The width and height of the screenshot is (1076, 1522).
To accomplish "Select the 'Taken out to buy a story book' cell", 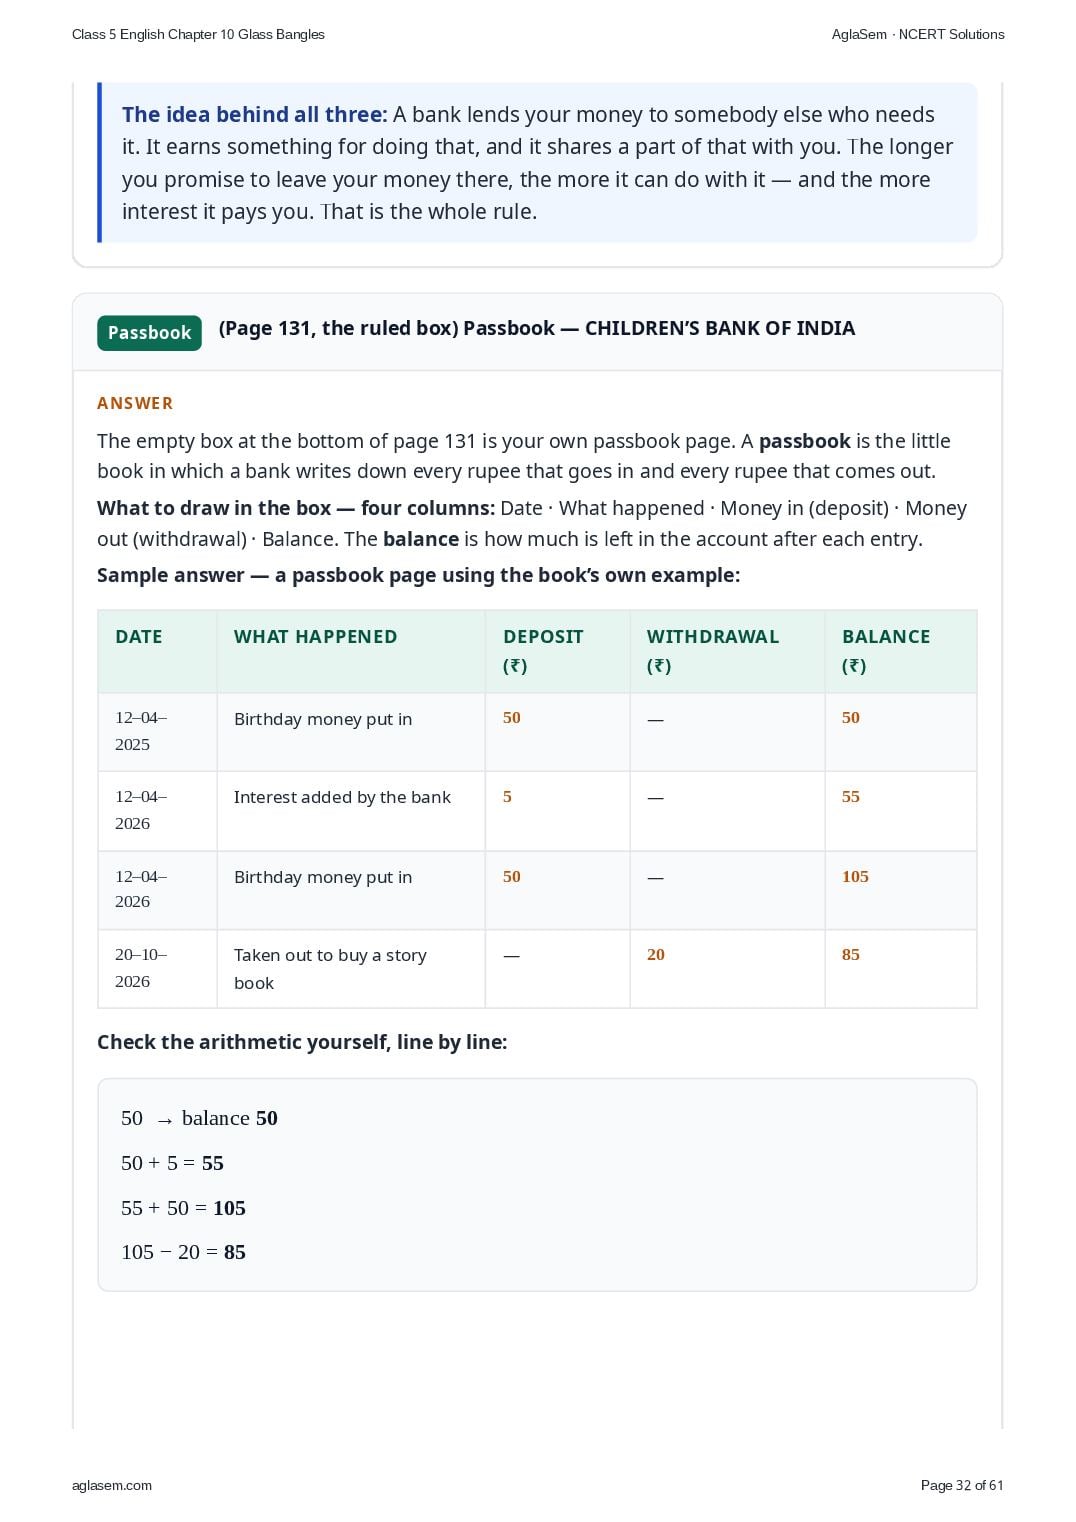I will 351,969.
